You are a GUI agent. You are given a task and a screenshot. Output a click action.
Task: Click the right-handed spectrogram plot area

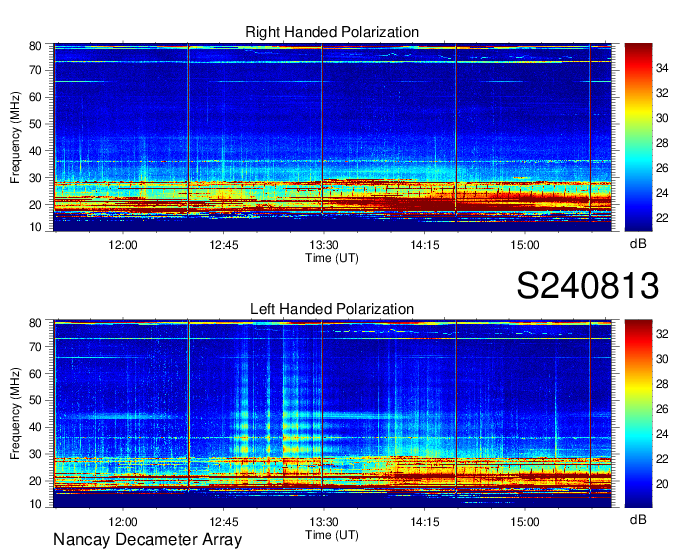click(332, 137)
